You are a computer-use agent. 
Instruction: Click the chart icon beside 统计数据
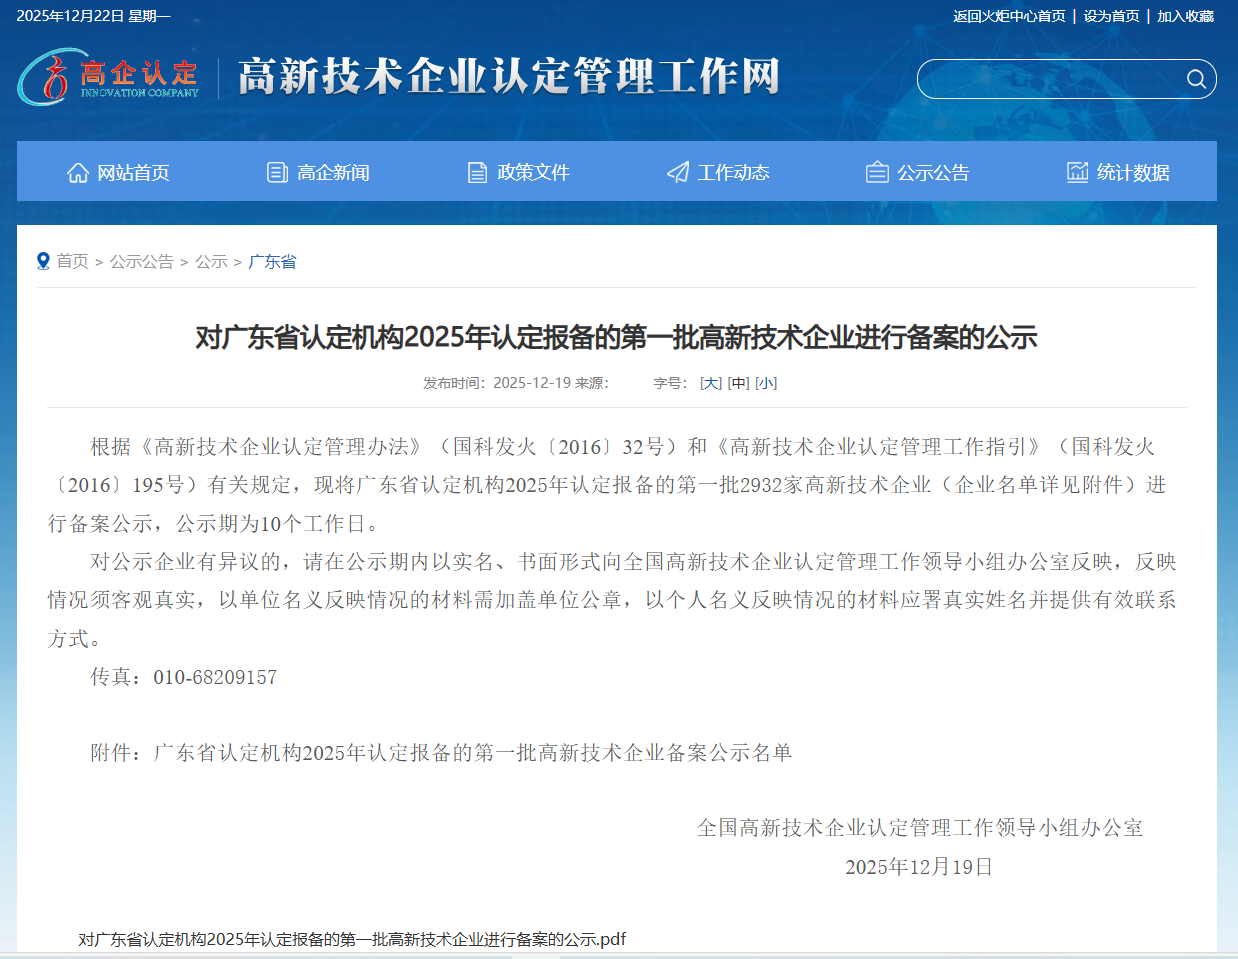[1077, 172]
